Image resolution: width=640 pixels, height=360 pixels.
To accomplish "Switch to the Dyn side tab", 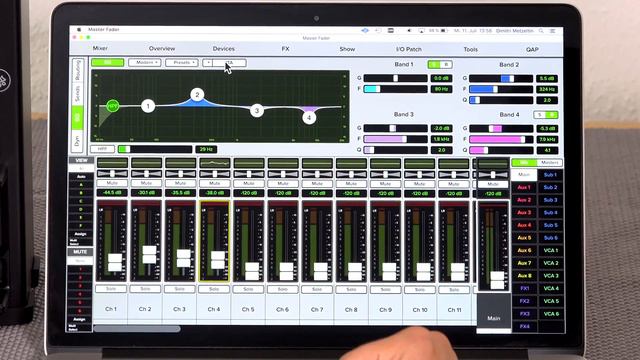I will click(78, 141).
